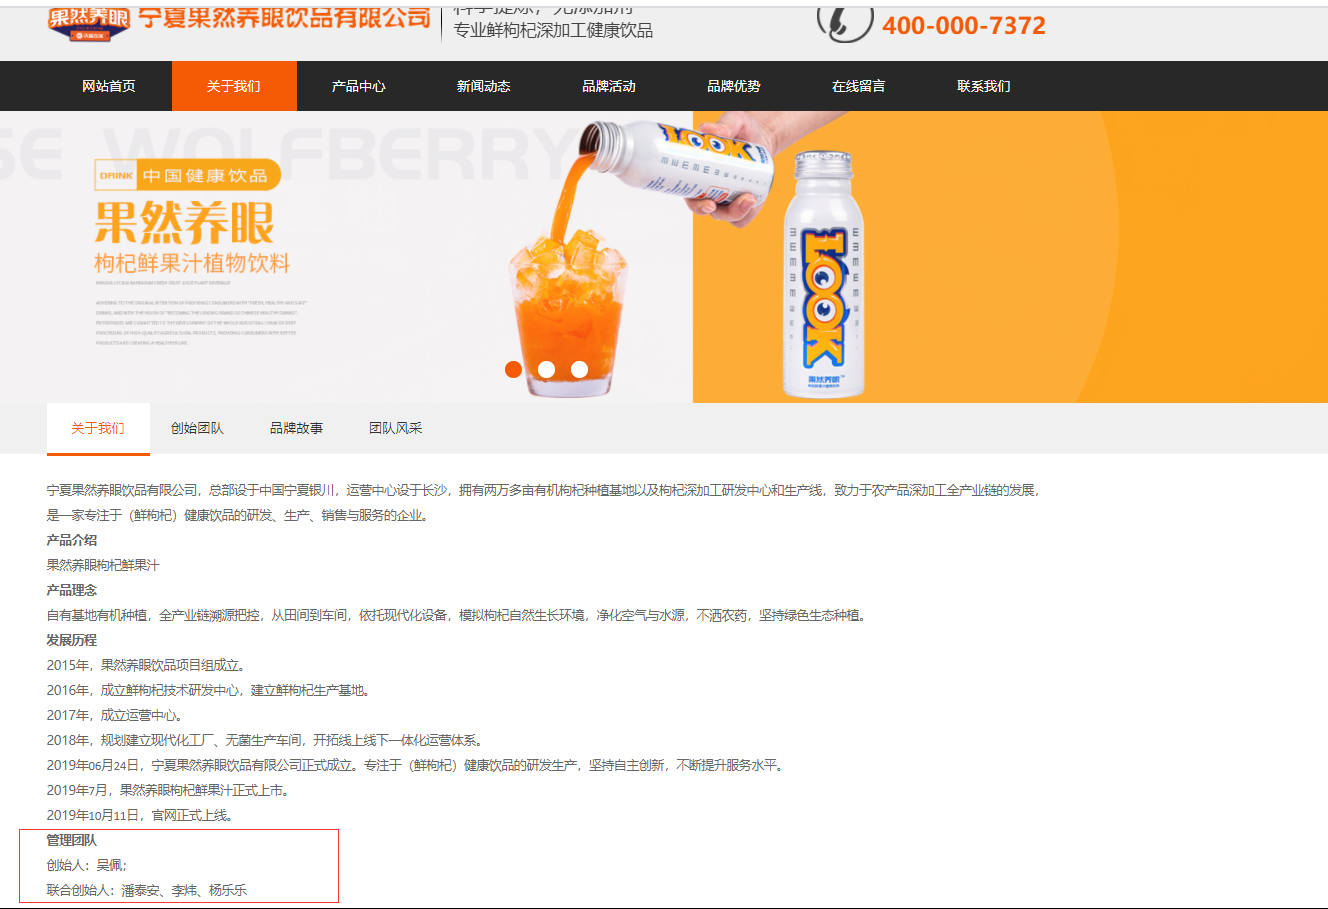Click the 400-000-7372 phone number
Screen dimensions: 1328x909
click(963, 26)
